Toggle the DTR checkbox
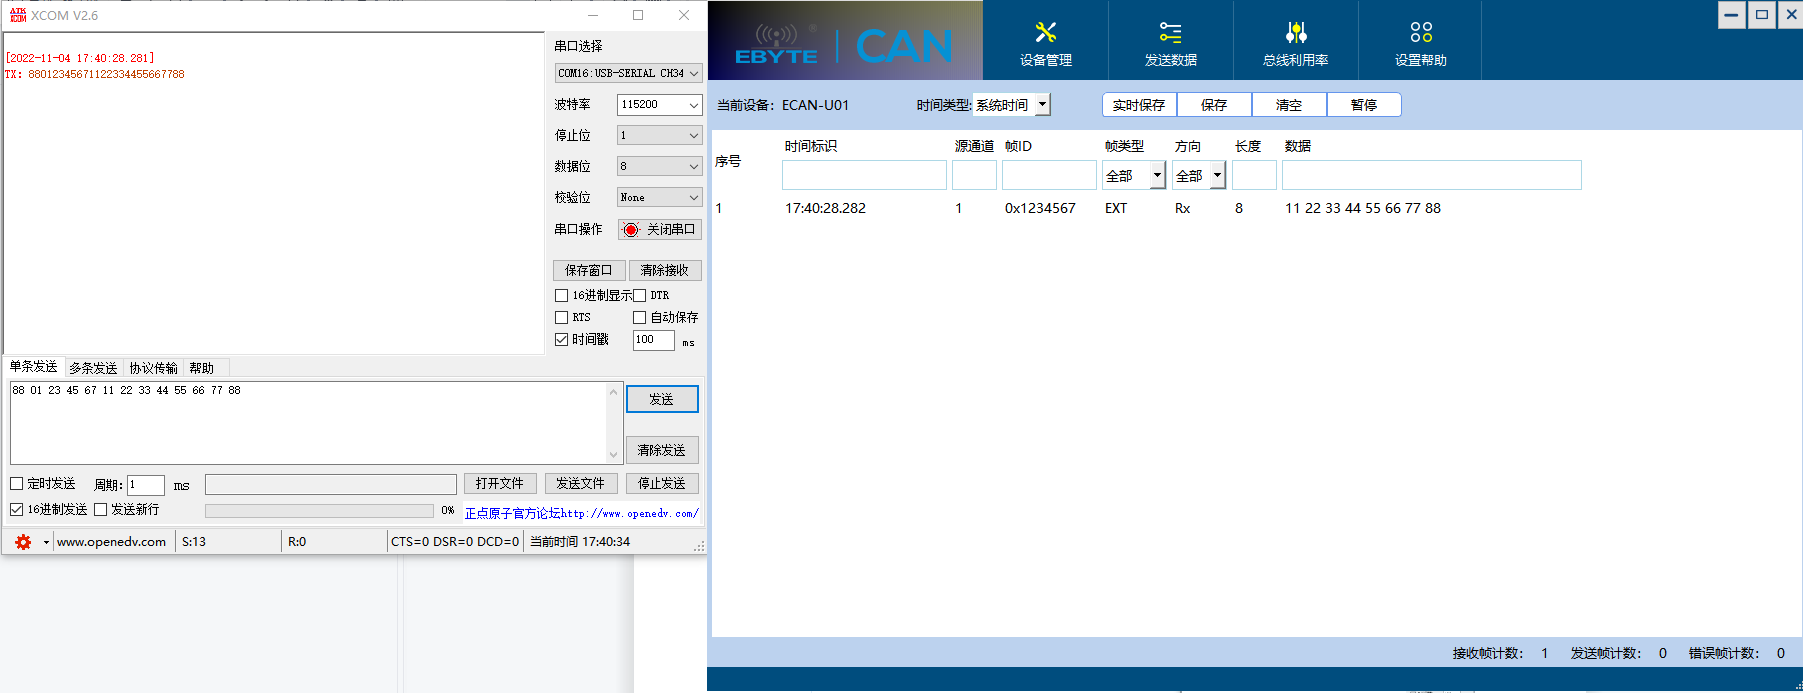Viewport: 1803px width, 693px height. (x=640, y=296)
